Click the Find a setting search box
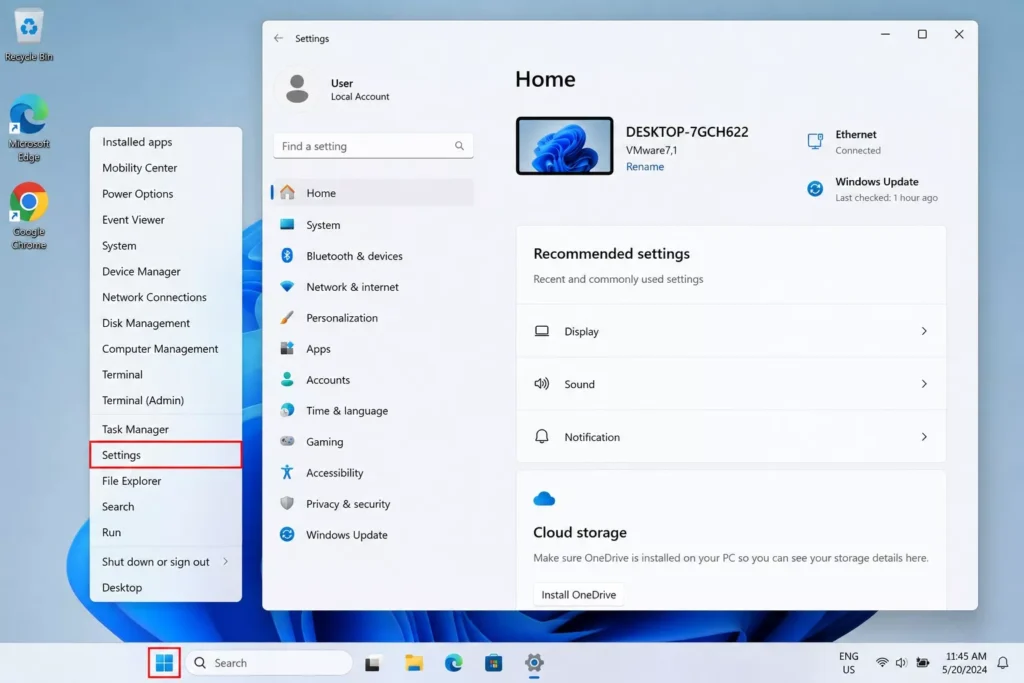The width and height of the screenshot is (1024, 683). [x=373, y=146]
